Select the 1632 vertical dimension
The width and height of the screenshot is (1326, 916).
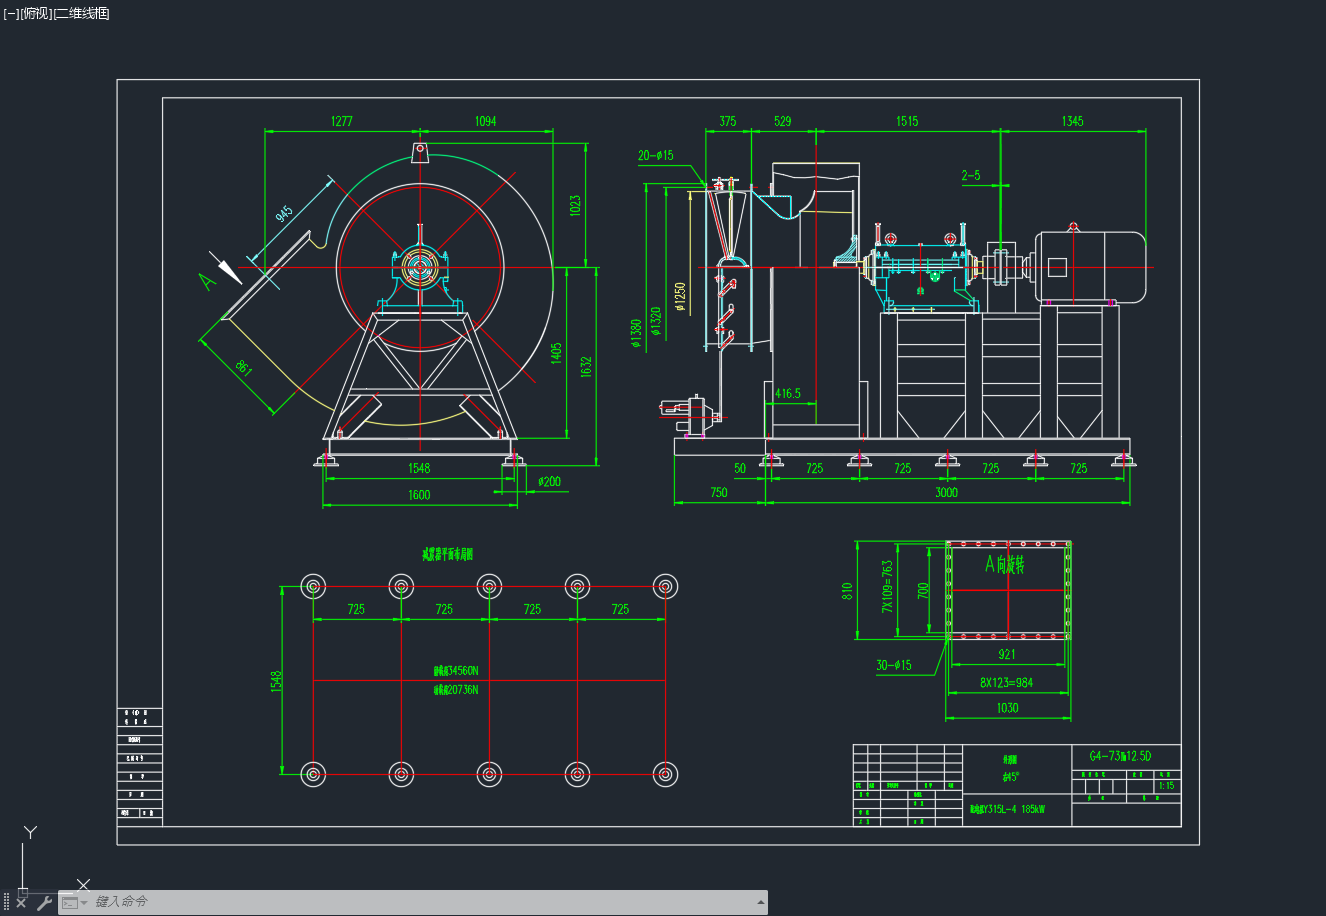click(x=586, y=367)
